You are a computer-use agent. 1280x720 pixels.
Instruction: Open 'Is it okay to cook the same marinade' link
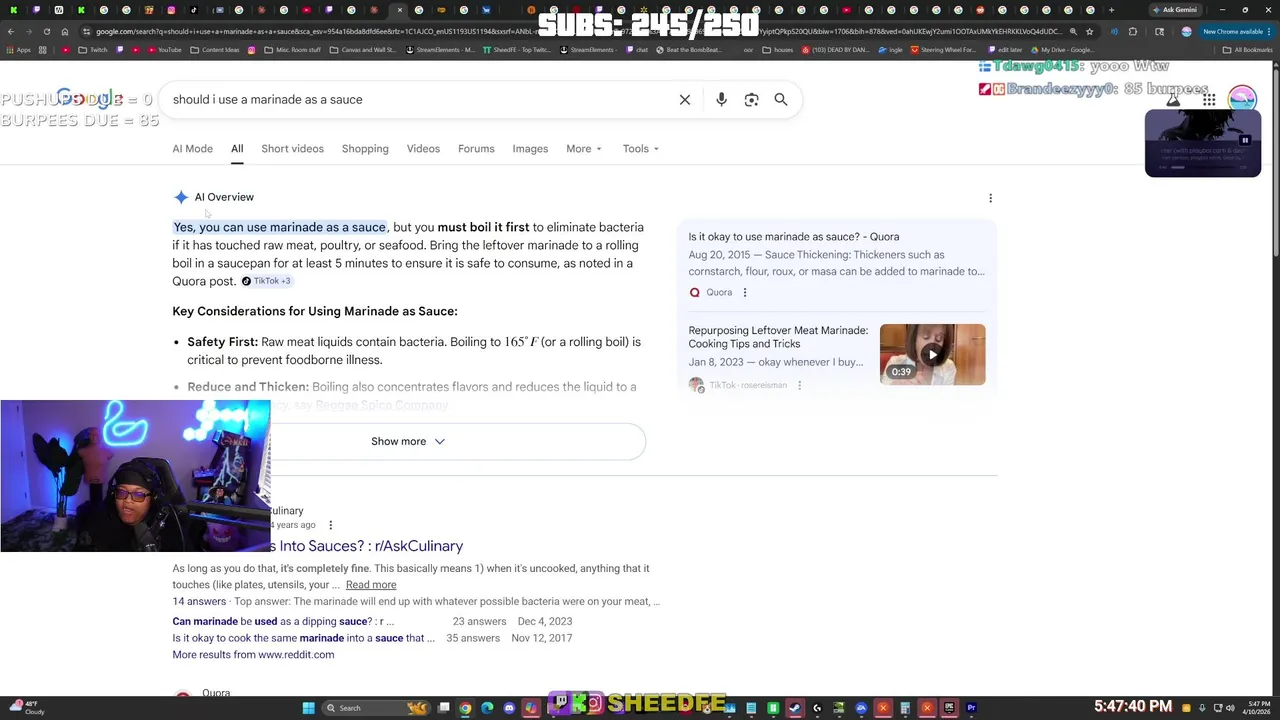(303, 638)
